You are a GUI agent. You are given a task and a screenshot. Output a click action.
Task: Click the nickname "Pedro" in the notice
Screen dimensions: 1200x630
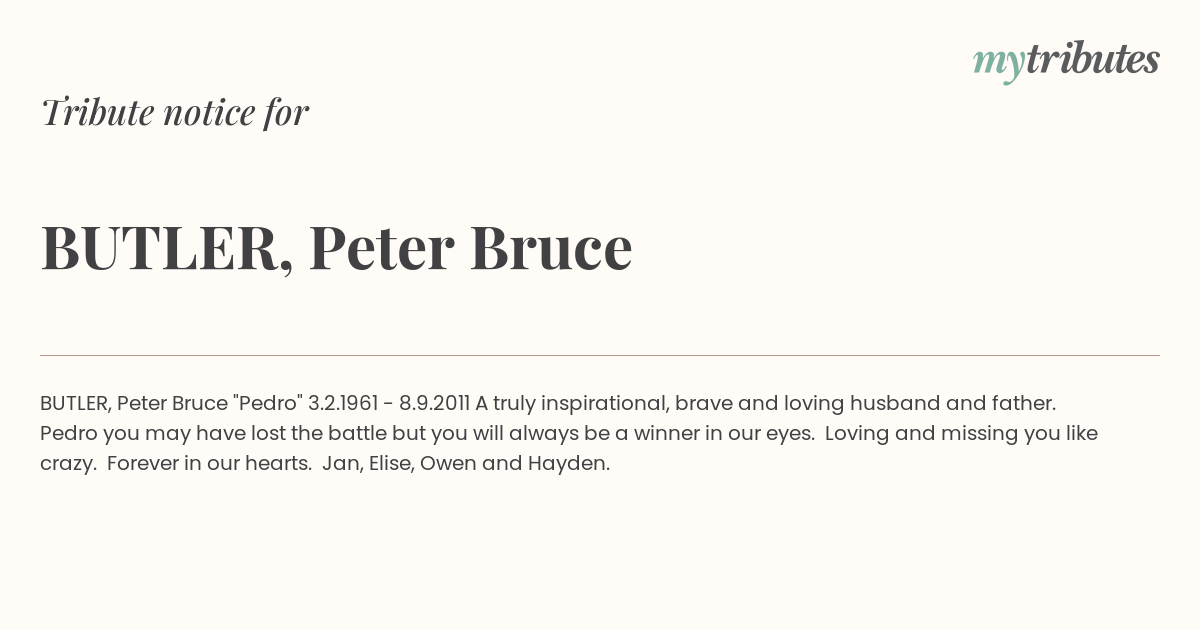(x=267, y=403)
